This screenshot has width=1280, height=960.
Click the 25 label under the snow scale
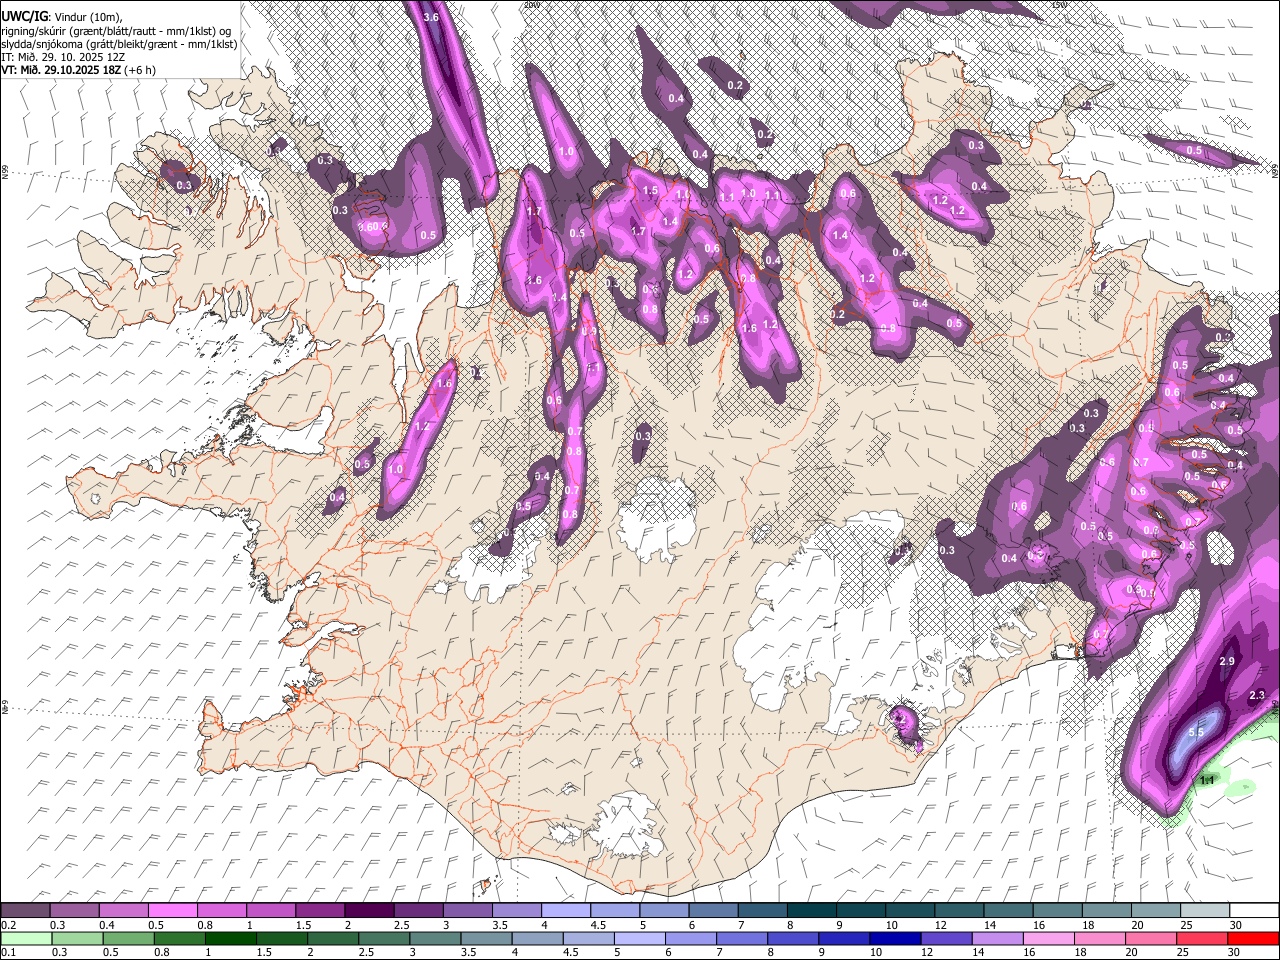[1186, 925]
